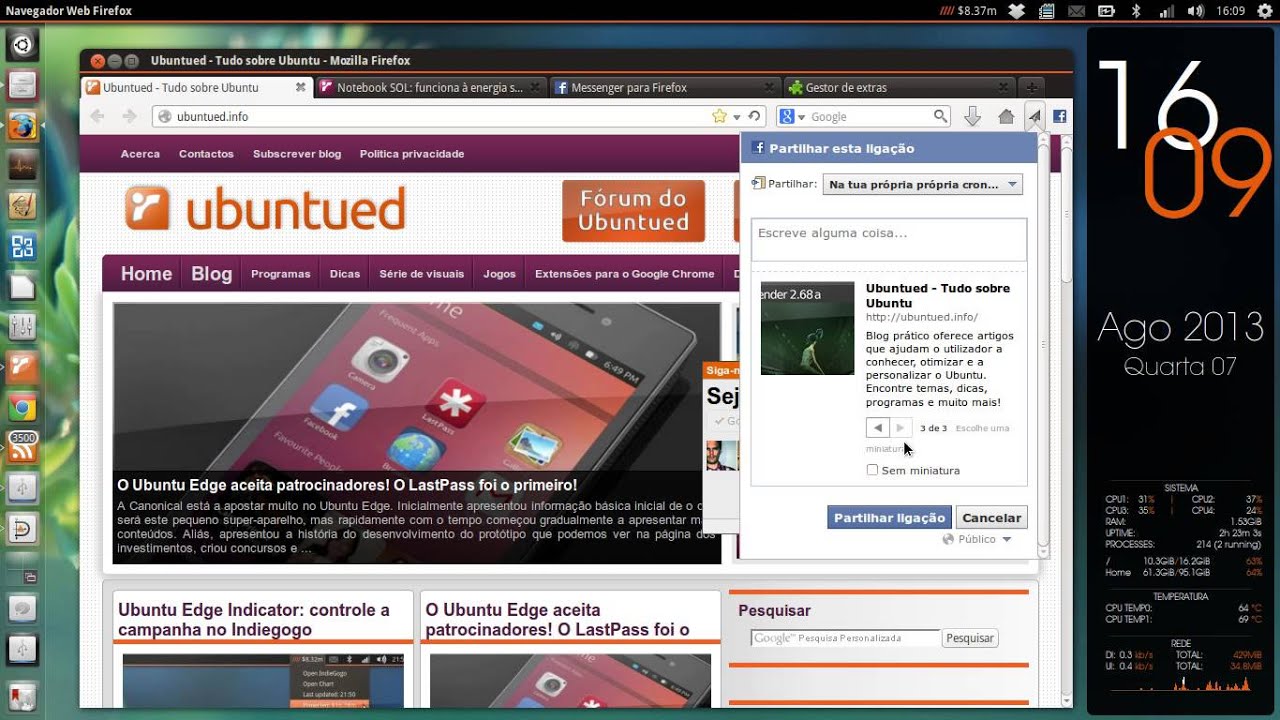Open 'Ubuntu Edge Indicator' article title
1280x720 pixels.
coord(254,620)
